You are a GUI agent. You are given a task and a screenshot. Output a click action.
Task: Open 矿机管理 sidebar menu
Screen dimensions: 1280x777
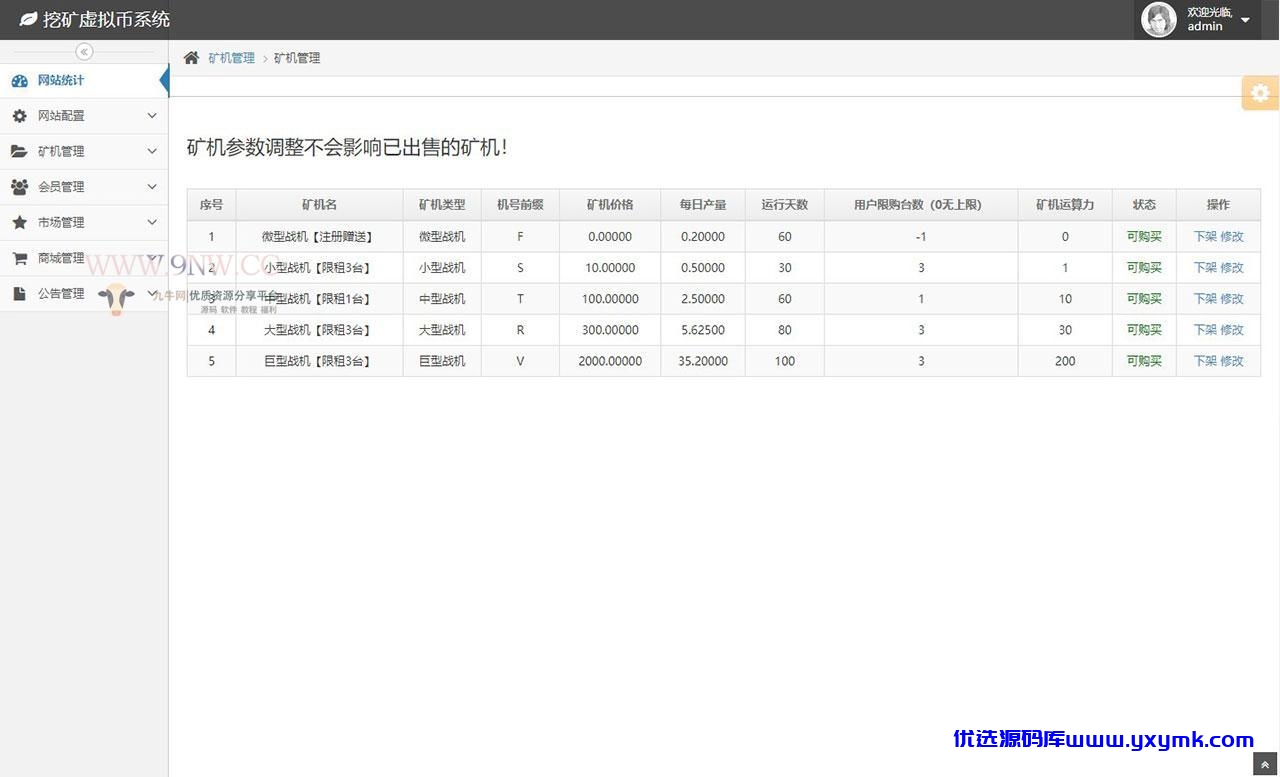84,151
